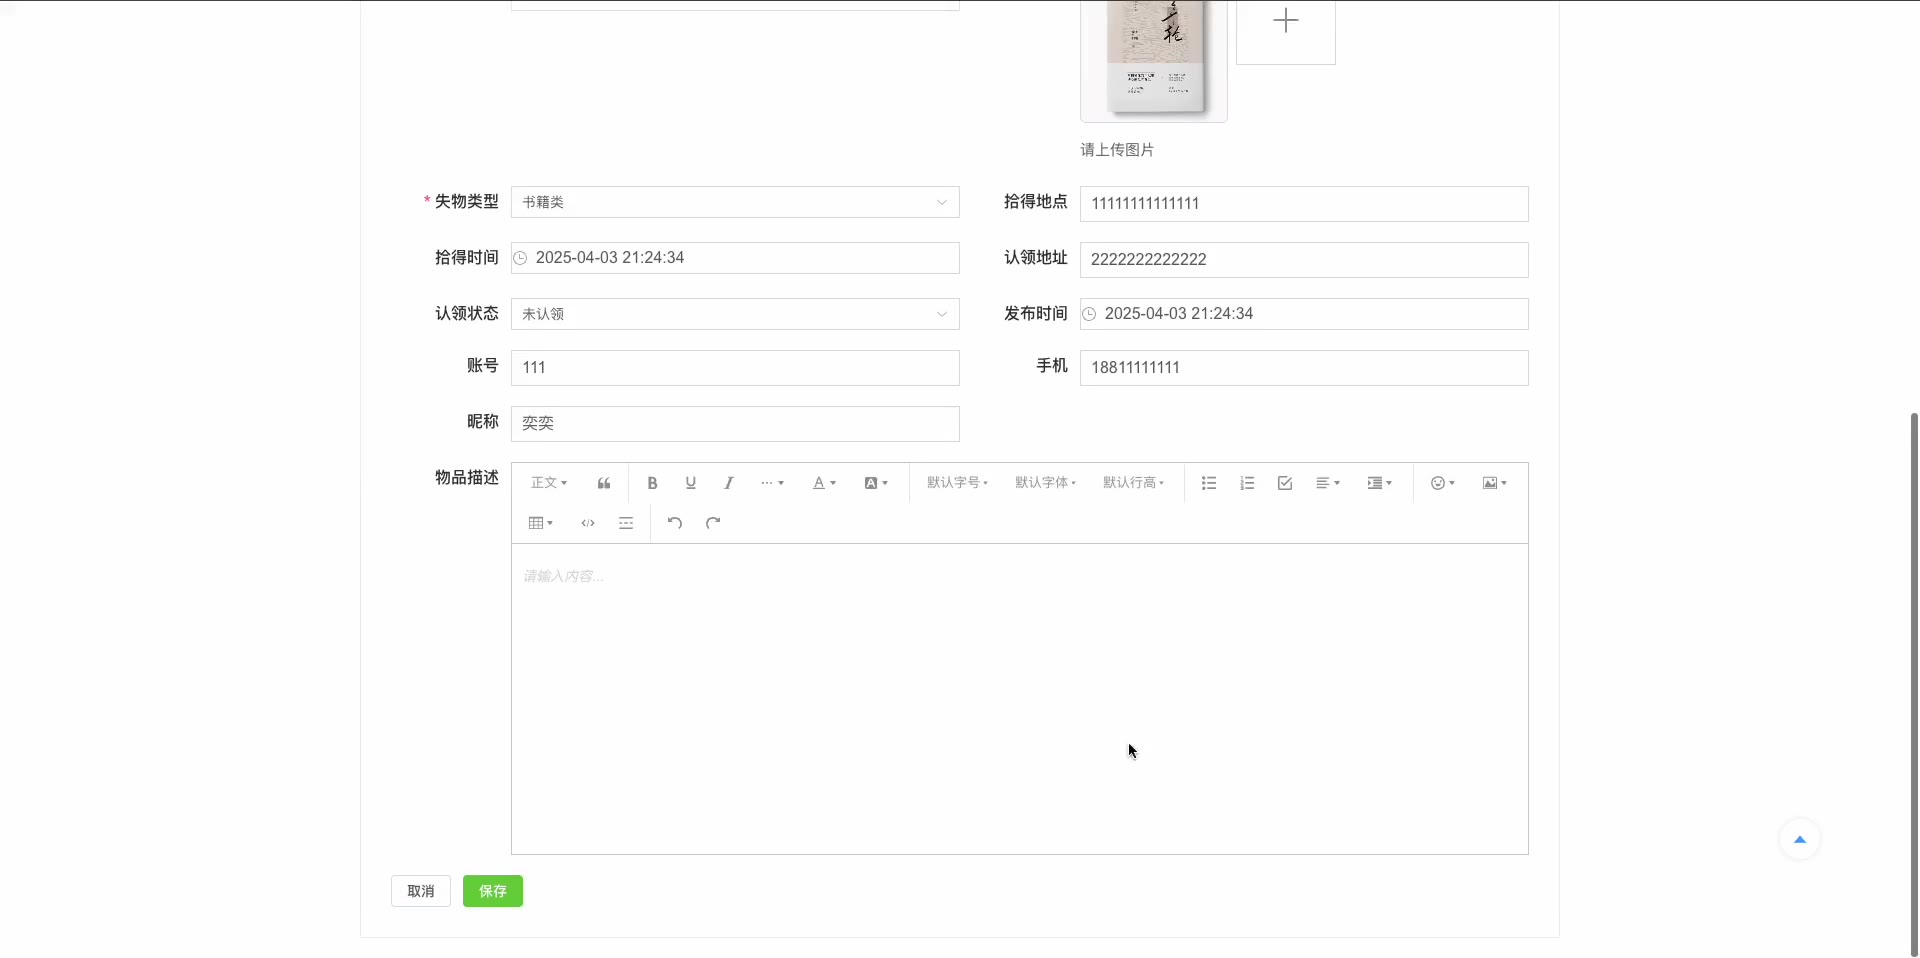Click the 取消 cancel button
This screenshot has height=958, width=1920.
point(421,891)
